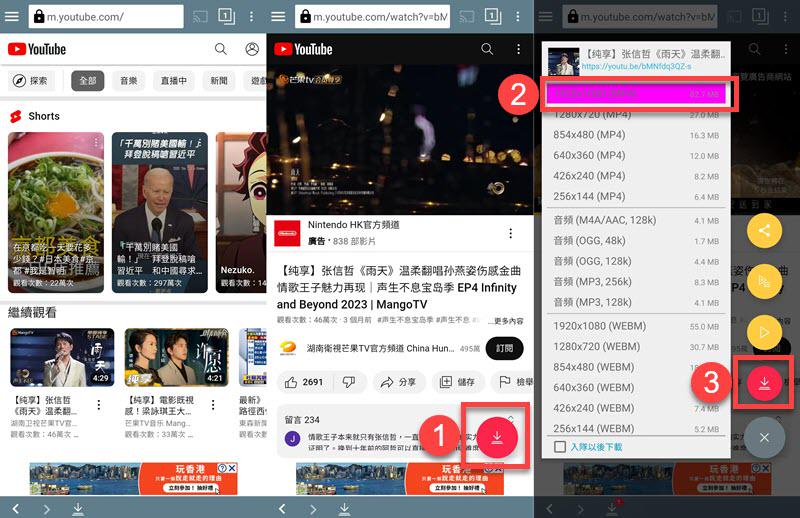
Task: Open YouTube search on the home page
Action: [221, 49]
